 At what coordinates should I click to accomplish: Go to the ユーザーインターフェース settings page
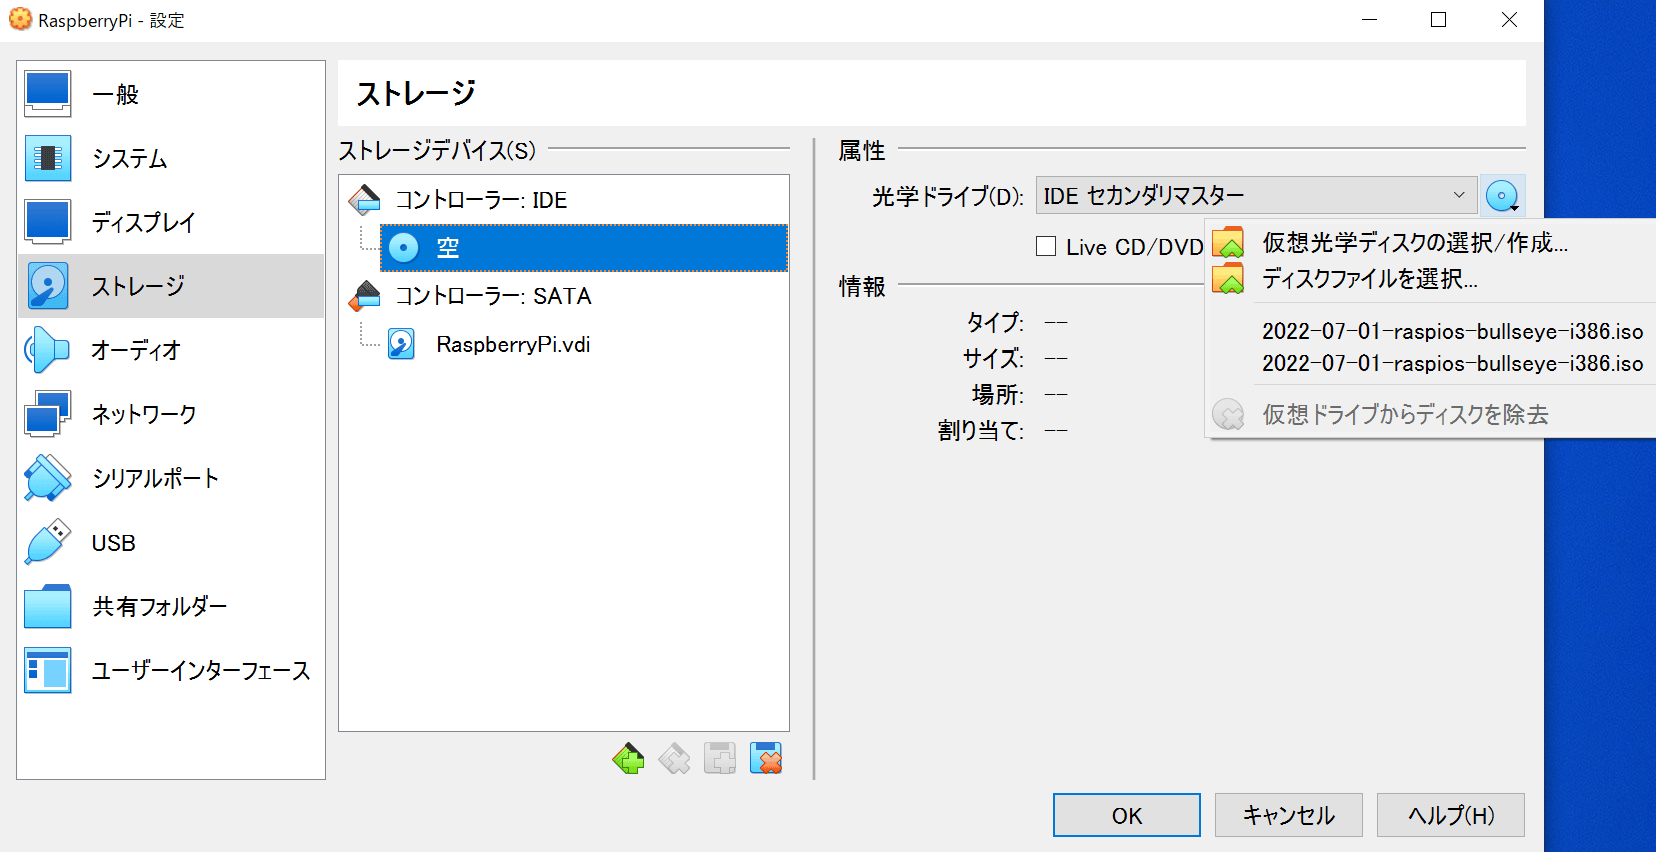point(171,670)
